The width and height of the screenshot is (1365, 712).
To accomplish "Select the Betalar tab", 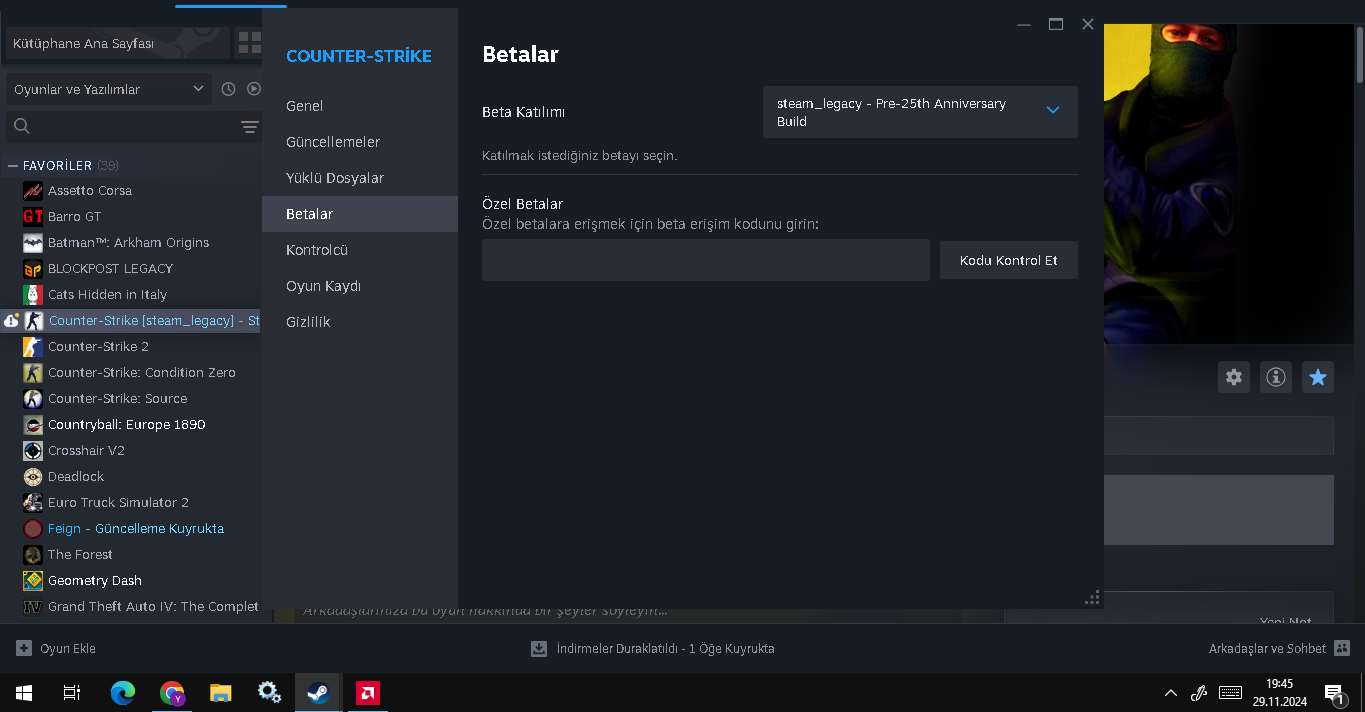I will (360, 214).
